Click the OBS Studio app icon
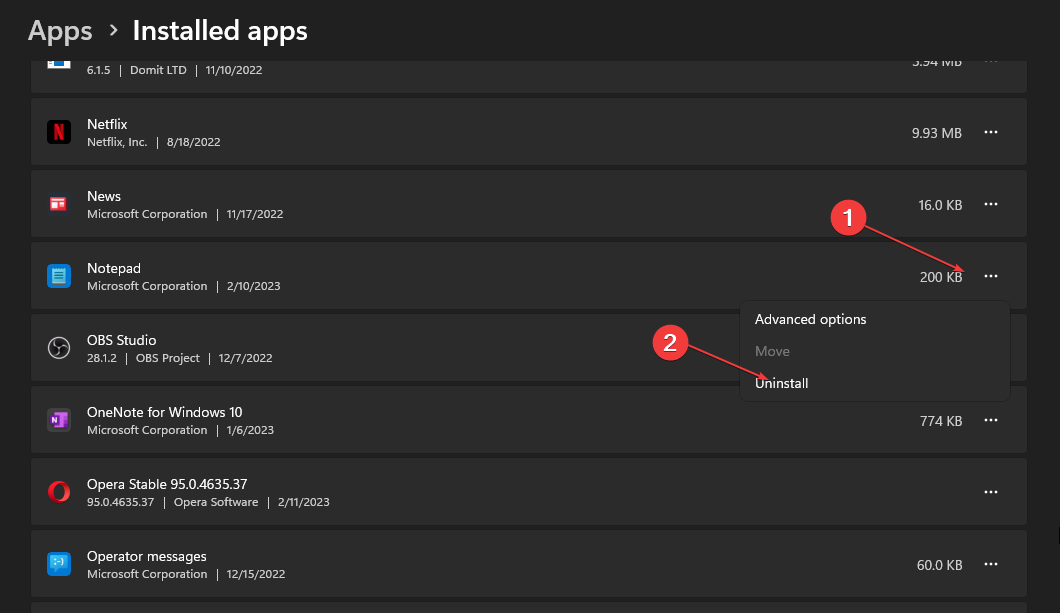The height and width of the screenshot is (613, 1060). tap(59, 348)
